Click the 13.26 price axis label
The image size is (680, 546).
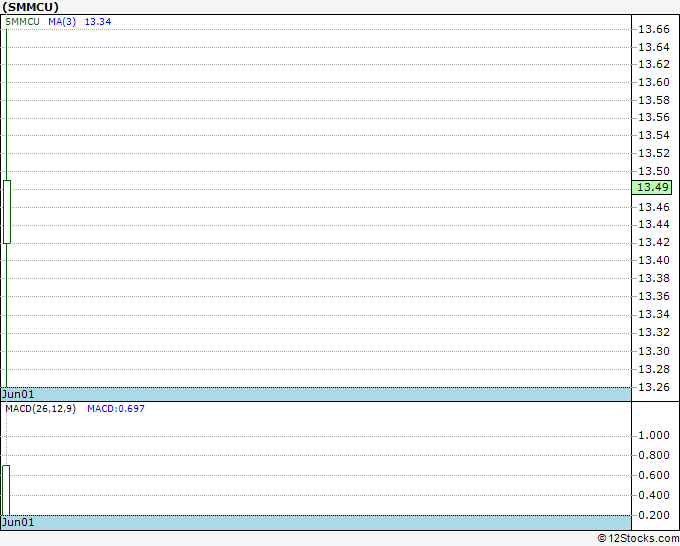pyautogui.click(x=654, y=387)
